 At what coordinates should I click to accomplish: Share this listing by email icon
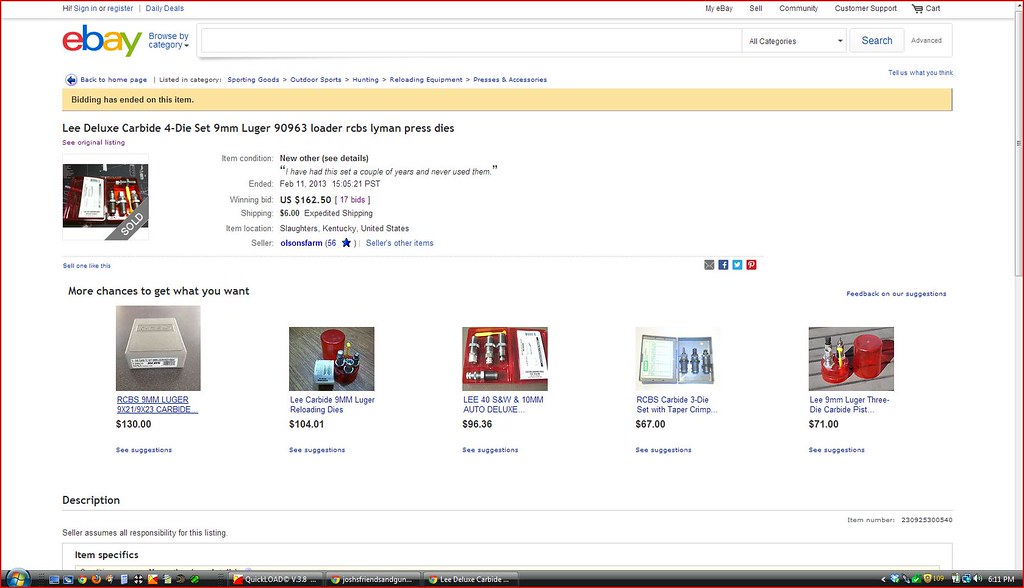[x=709, y=265]
